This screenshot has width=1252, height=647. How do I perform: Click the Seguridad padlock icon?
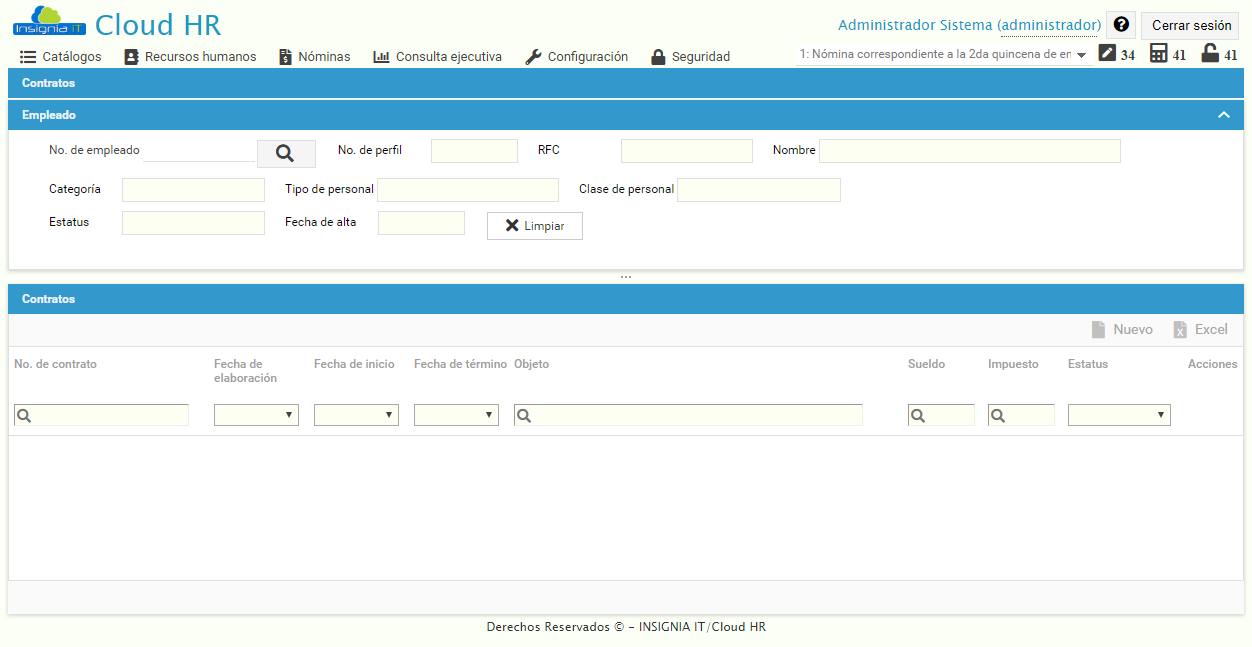pyautogui.click(x=658, y=56)
